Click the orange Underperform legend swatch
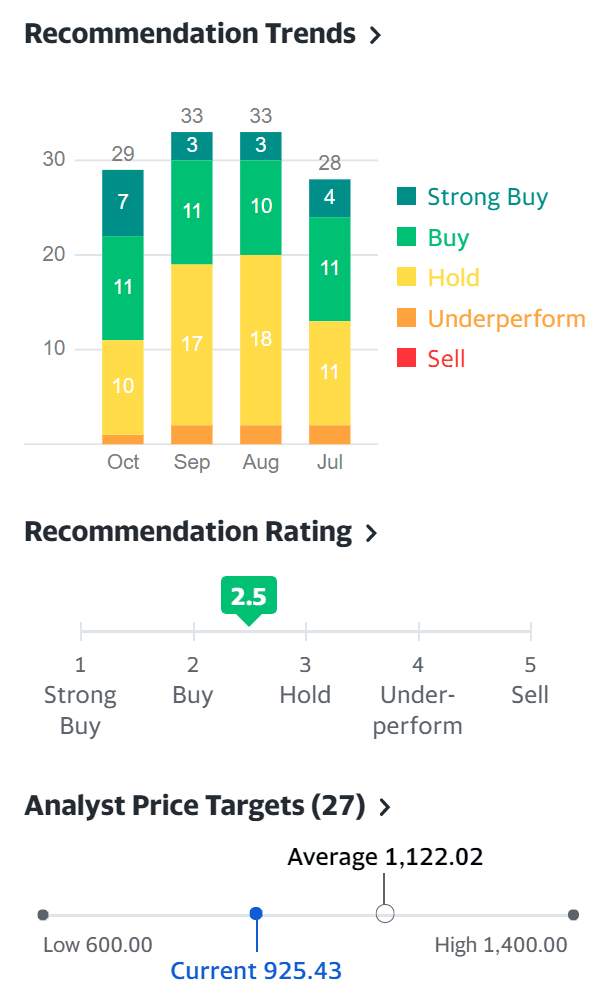Viewport: 611px width, 1006px height. (406, 319)
